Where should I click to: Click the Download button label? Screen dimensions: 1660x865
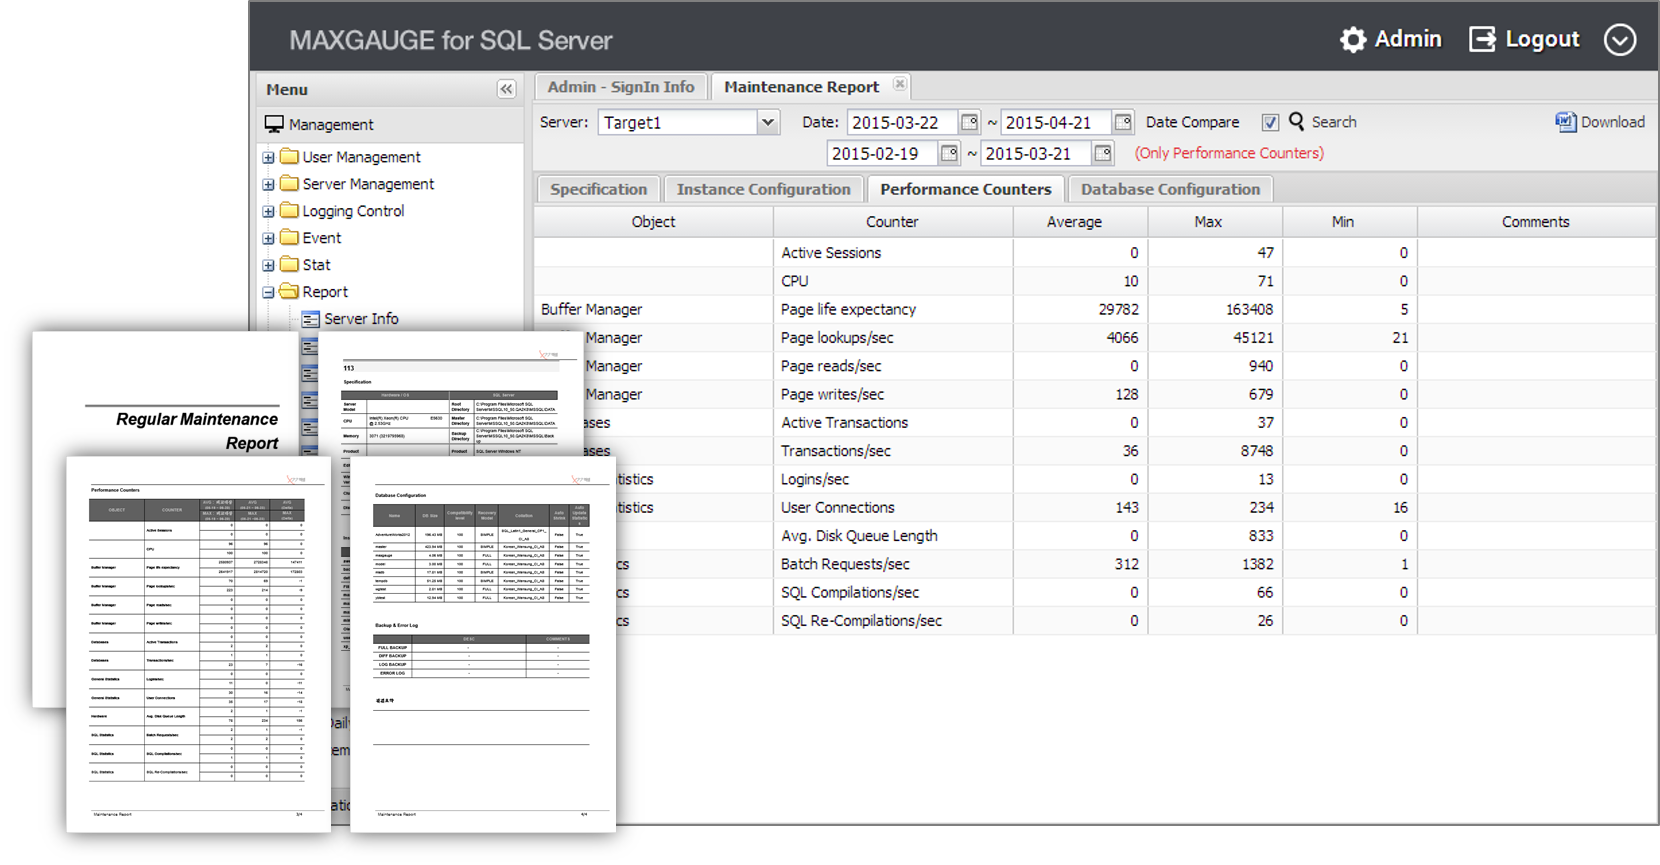click(x=1612, y=122)
